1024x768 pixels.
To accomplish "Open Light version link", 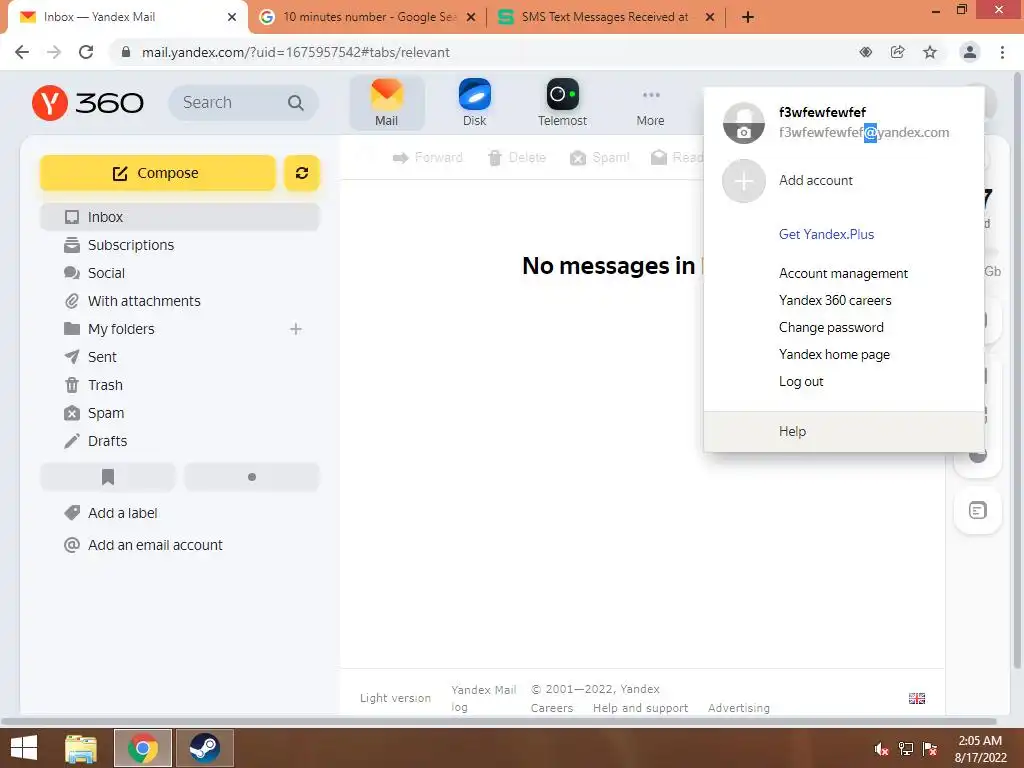I will tap(395, 698).
